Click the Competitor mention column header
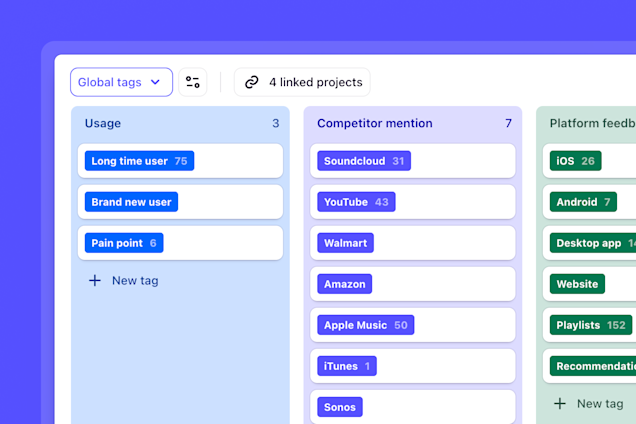Viewport: 636px width, 424px height. point(375,123)
